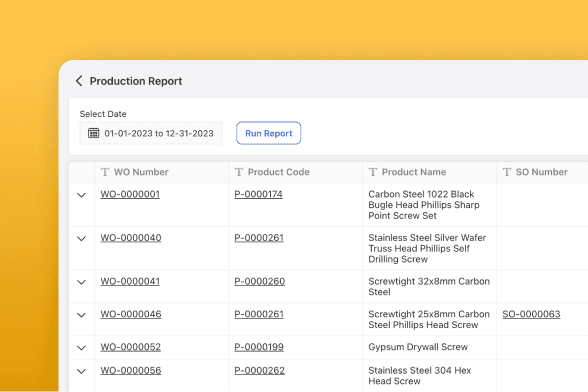This screenshot has width=588, height=392.
Task: Expand the WO-0000040 row
Action: [81, 238]
